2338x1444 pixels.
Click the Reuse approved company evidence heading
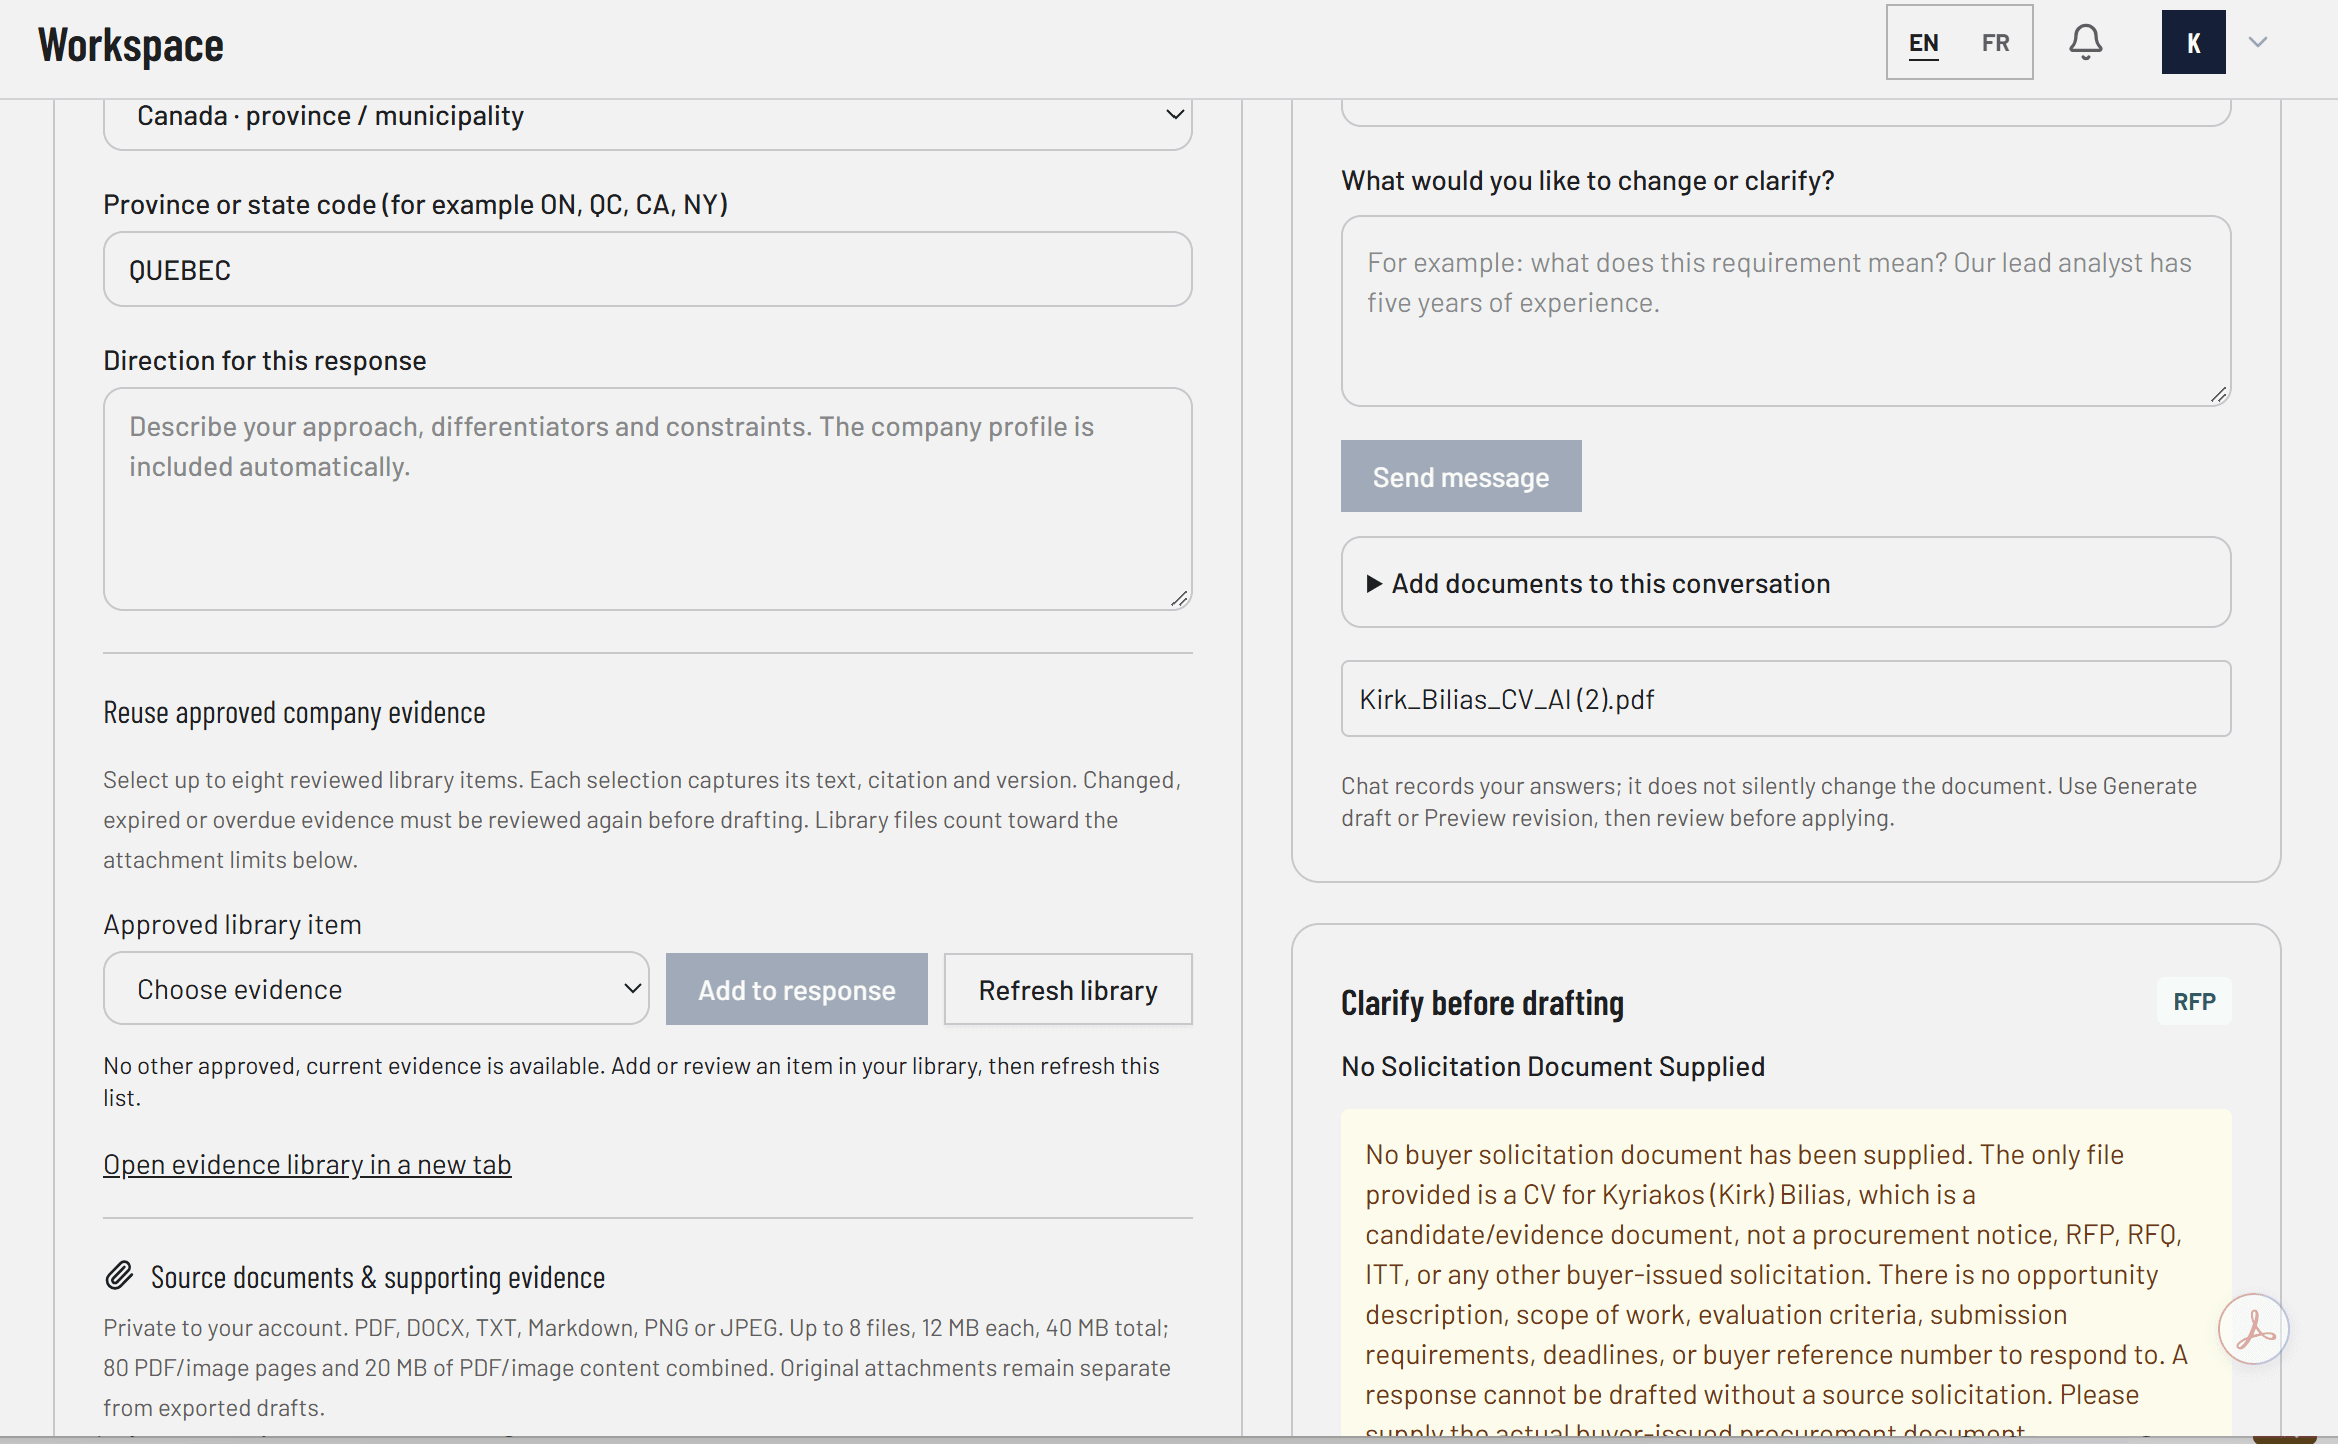click(294, 712)
